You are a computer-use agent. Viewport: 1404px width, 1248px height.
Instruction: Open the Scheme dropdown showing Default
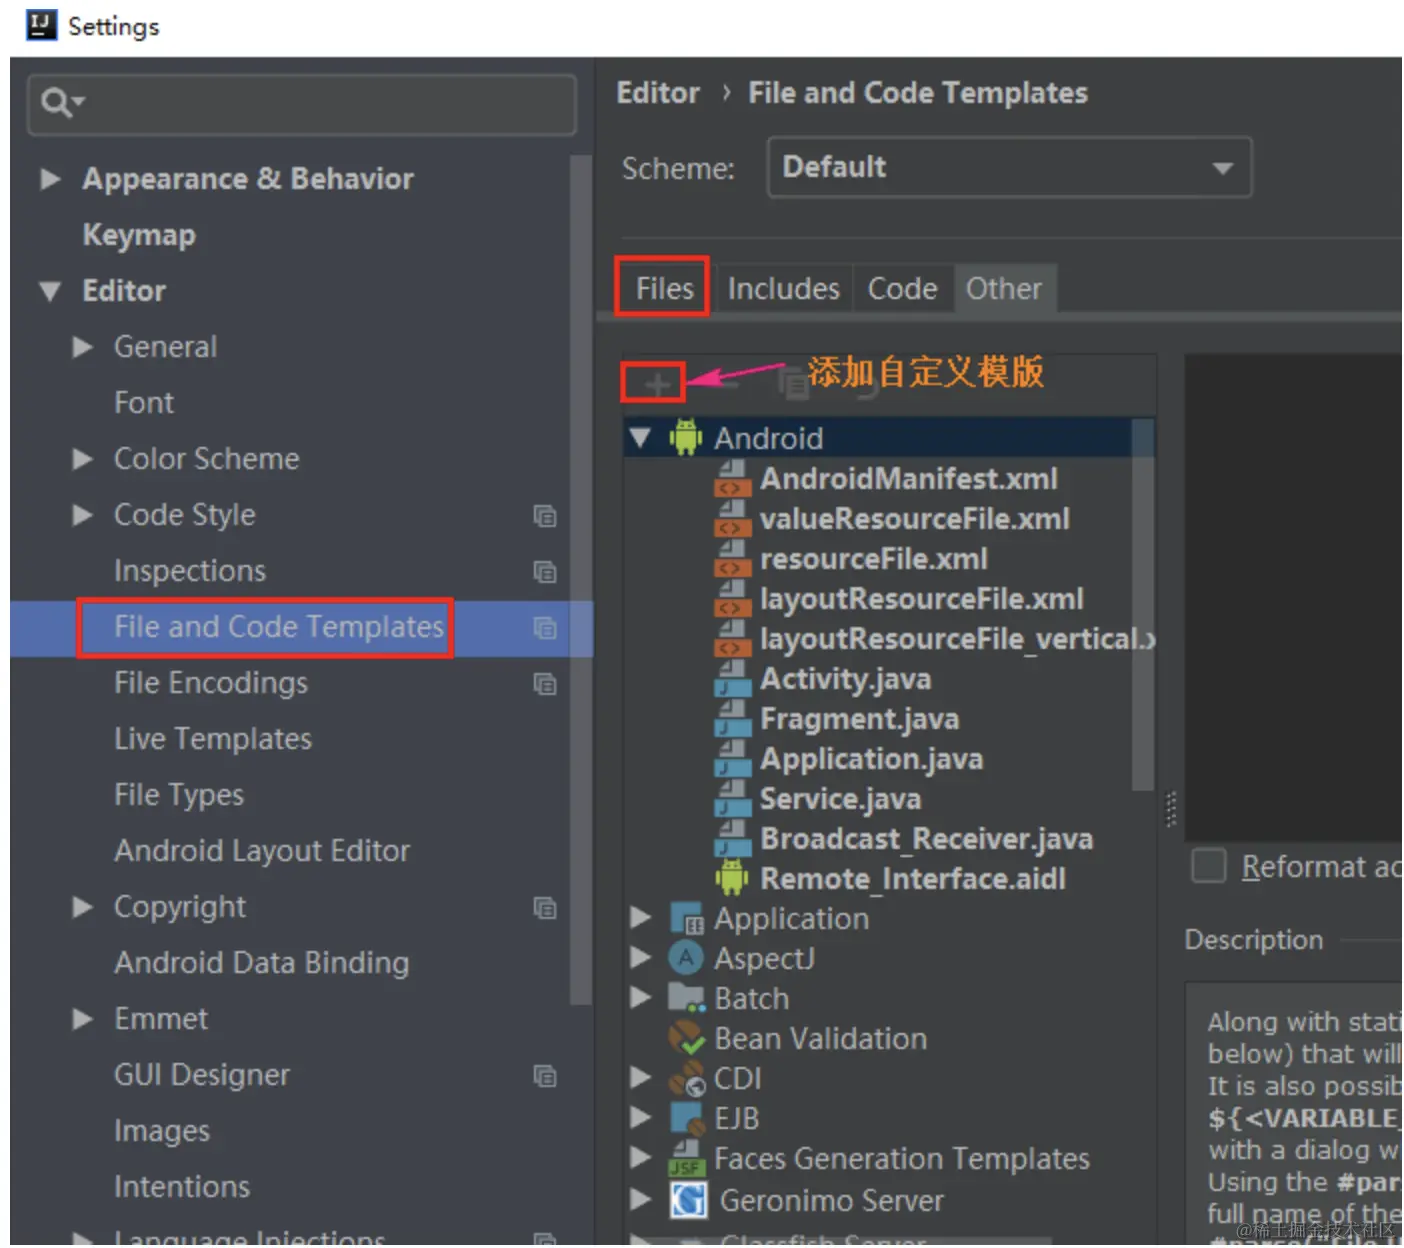[x=1009, y=167]
